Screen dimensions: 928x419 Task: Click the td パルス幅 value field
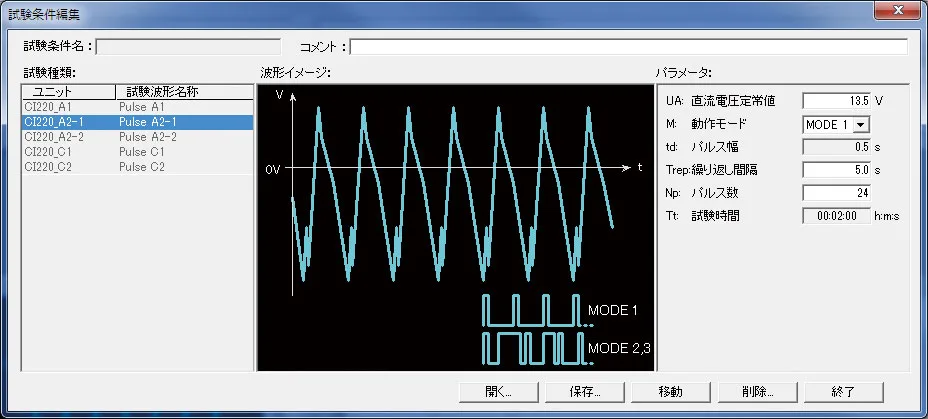(837, 147)
